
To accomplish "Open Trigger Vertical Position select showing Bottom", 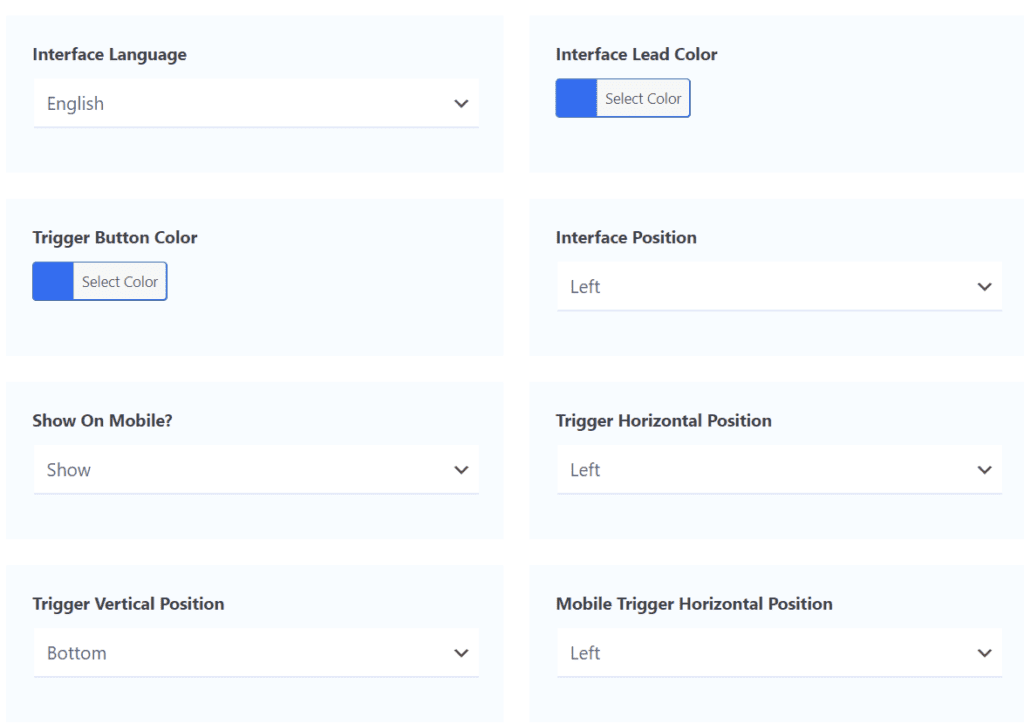I will click(256, 653).
